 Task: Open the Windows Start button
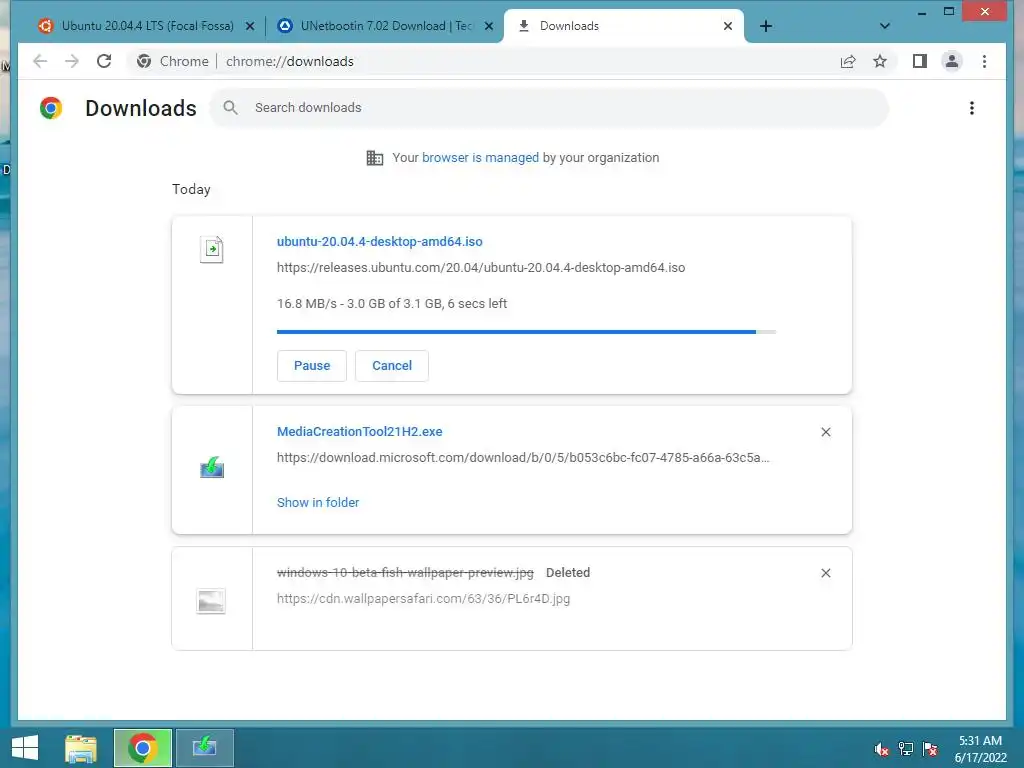click(25, 748)
